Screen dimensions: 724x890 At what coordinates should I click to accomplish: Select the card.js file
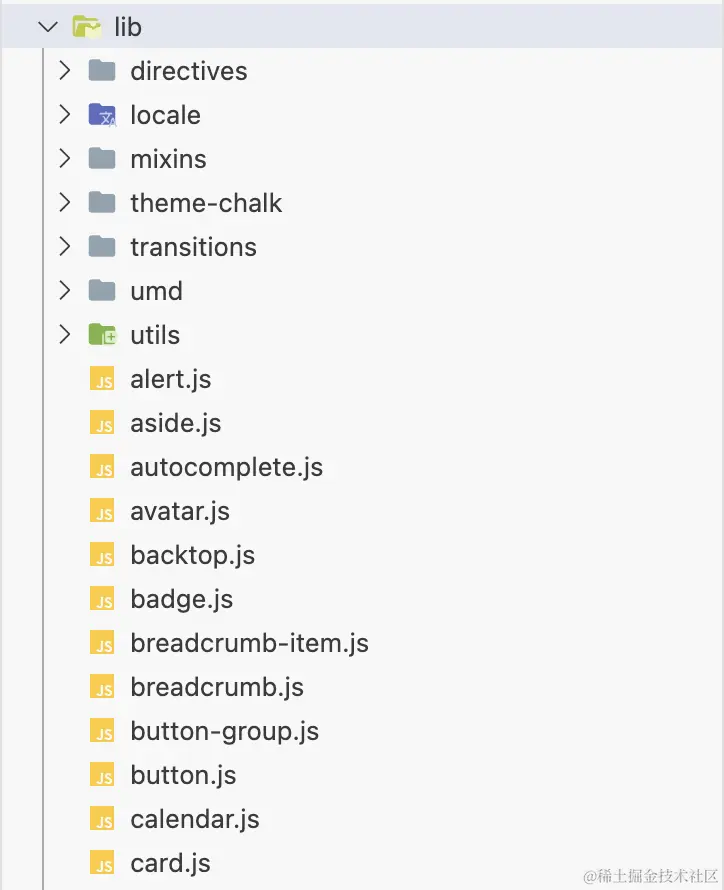170,864
